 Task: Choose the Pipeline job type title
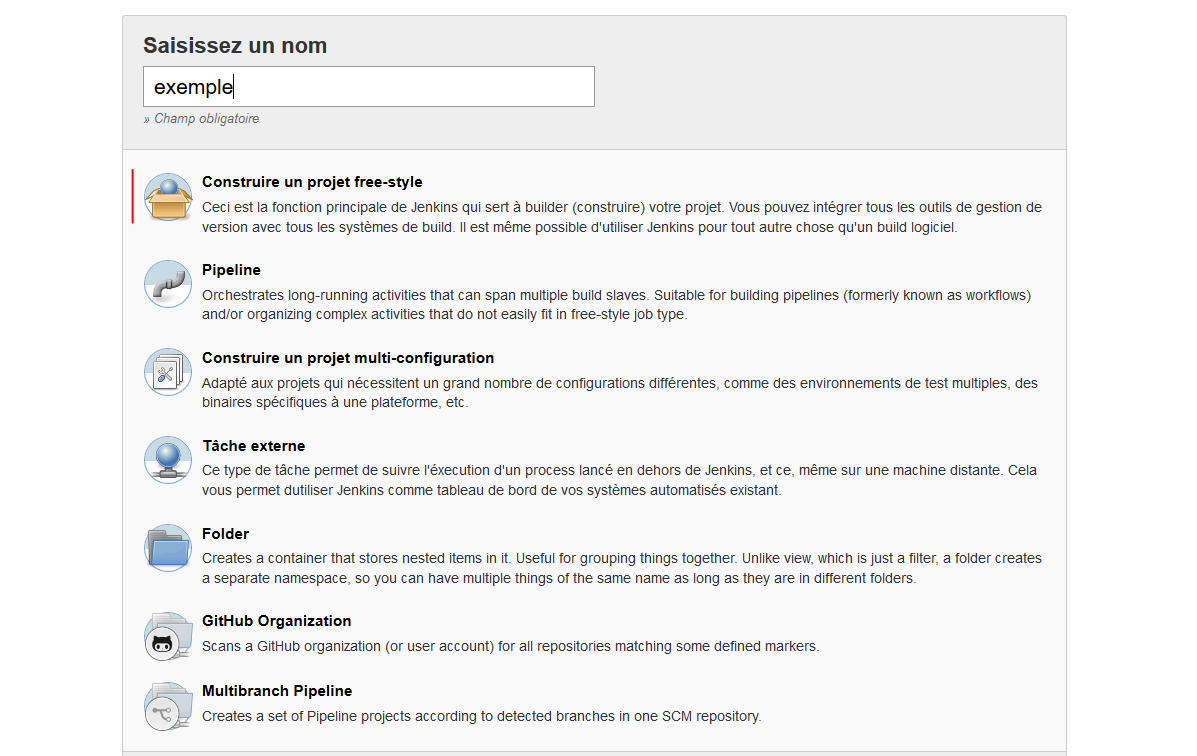click(231, 270)
